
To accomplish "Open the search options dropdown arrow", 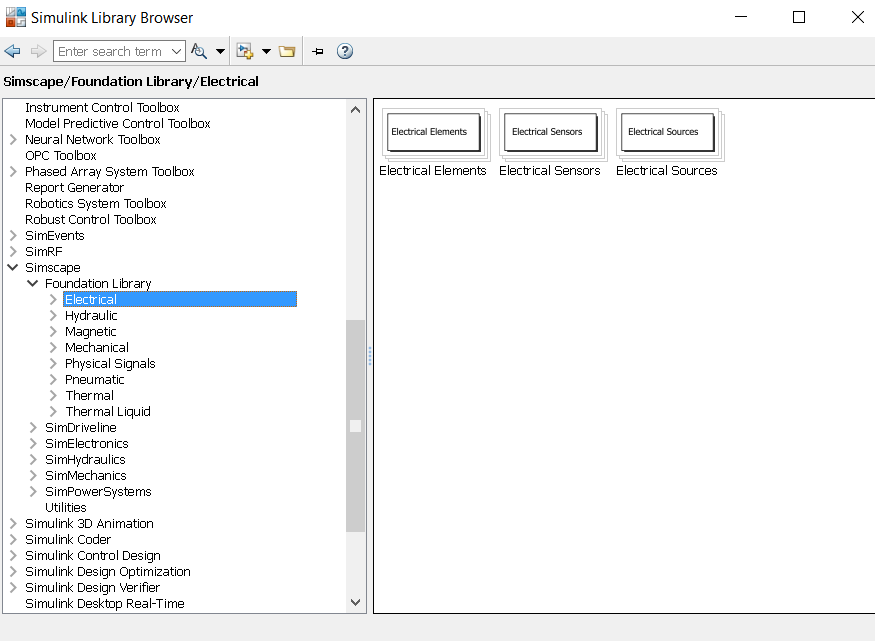I will [220, 51].
